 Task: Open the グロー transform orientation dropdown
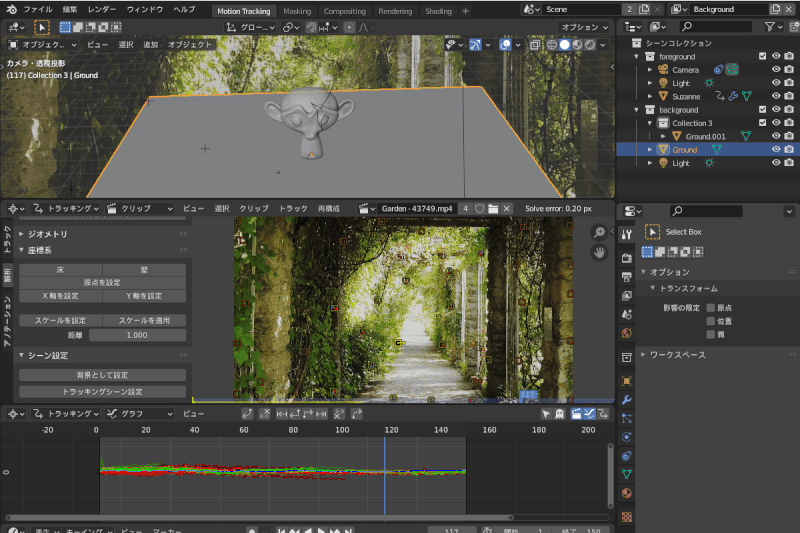pos(251,28)
